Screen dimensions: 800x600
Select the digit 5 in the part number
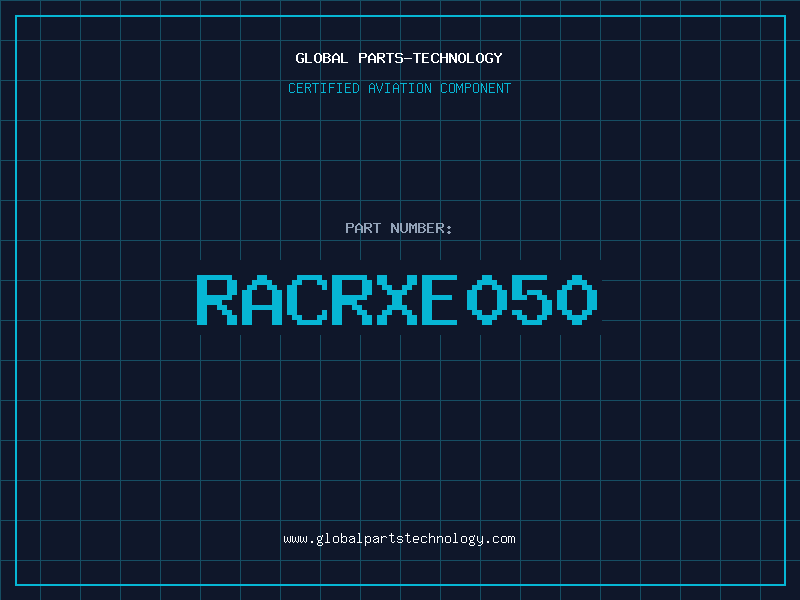tap(532, 299)
